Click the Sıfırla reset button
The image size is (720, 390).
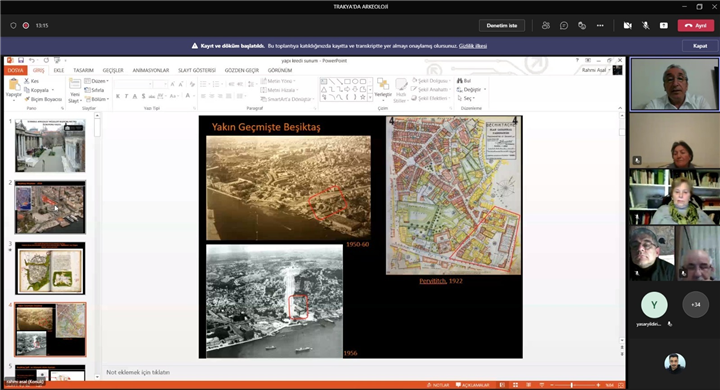95,90
